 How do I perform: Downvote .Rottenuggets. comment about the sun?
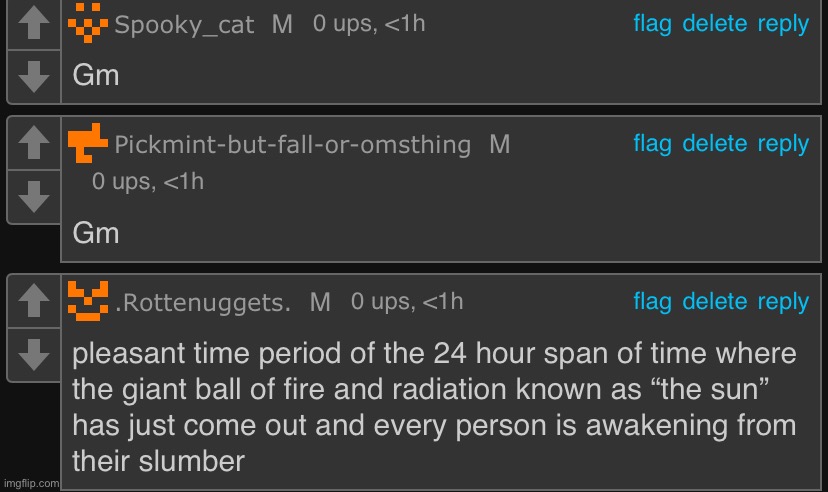click(34, 353)
